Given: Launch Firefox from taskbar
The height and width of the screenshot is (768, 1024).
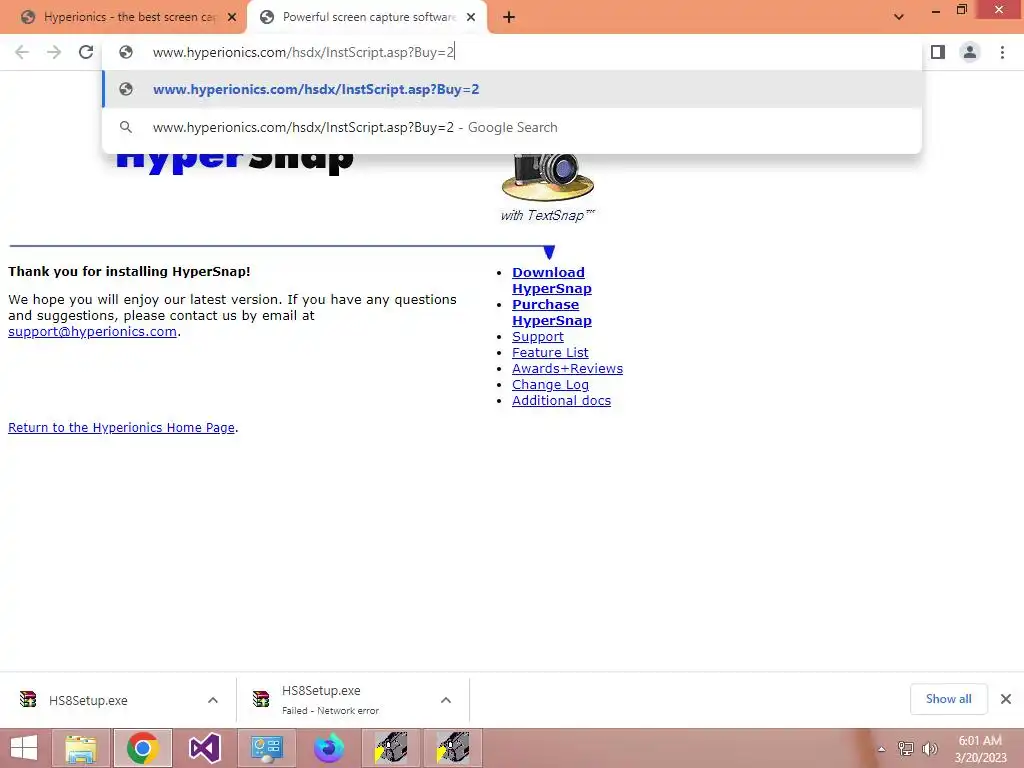Looking at the screenshot, I should [x=328, y=748].
